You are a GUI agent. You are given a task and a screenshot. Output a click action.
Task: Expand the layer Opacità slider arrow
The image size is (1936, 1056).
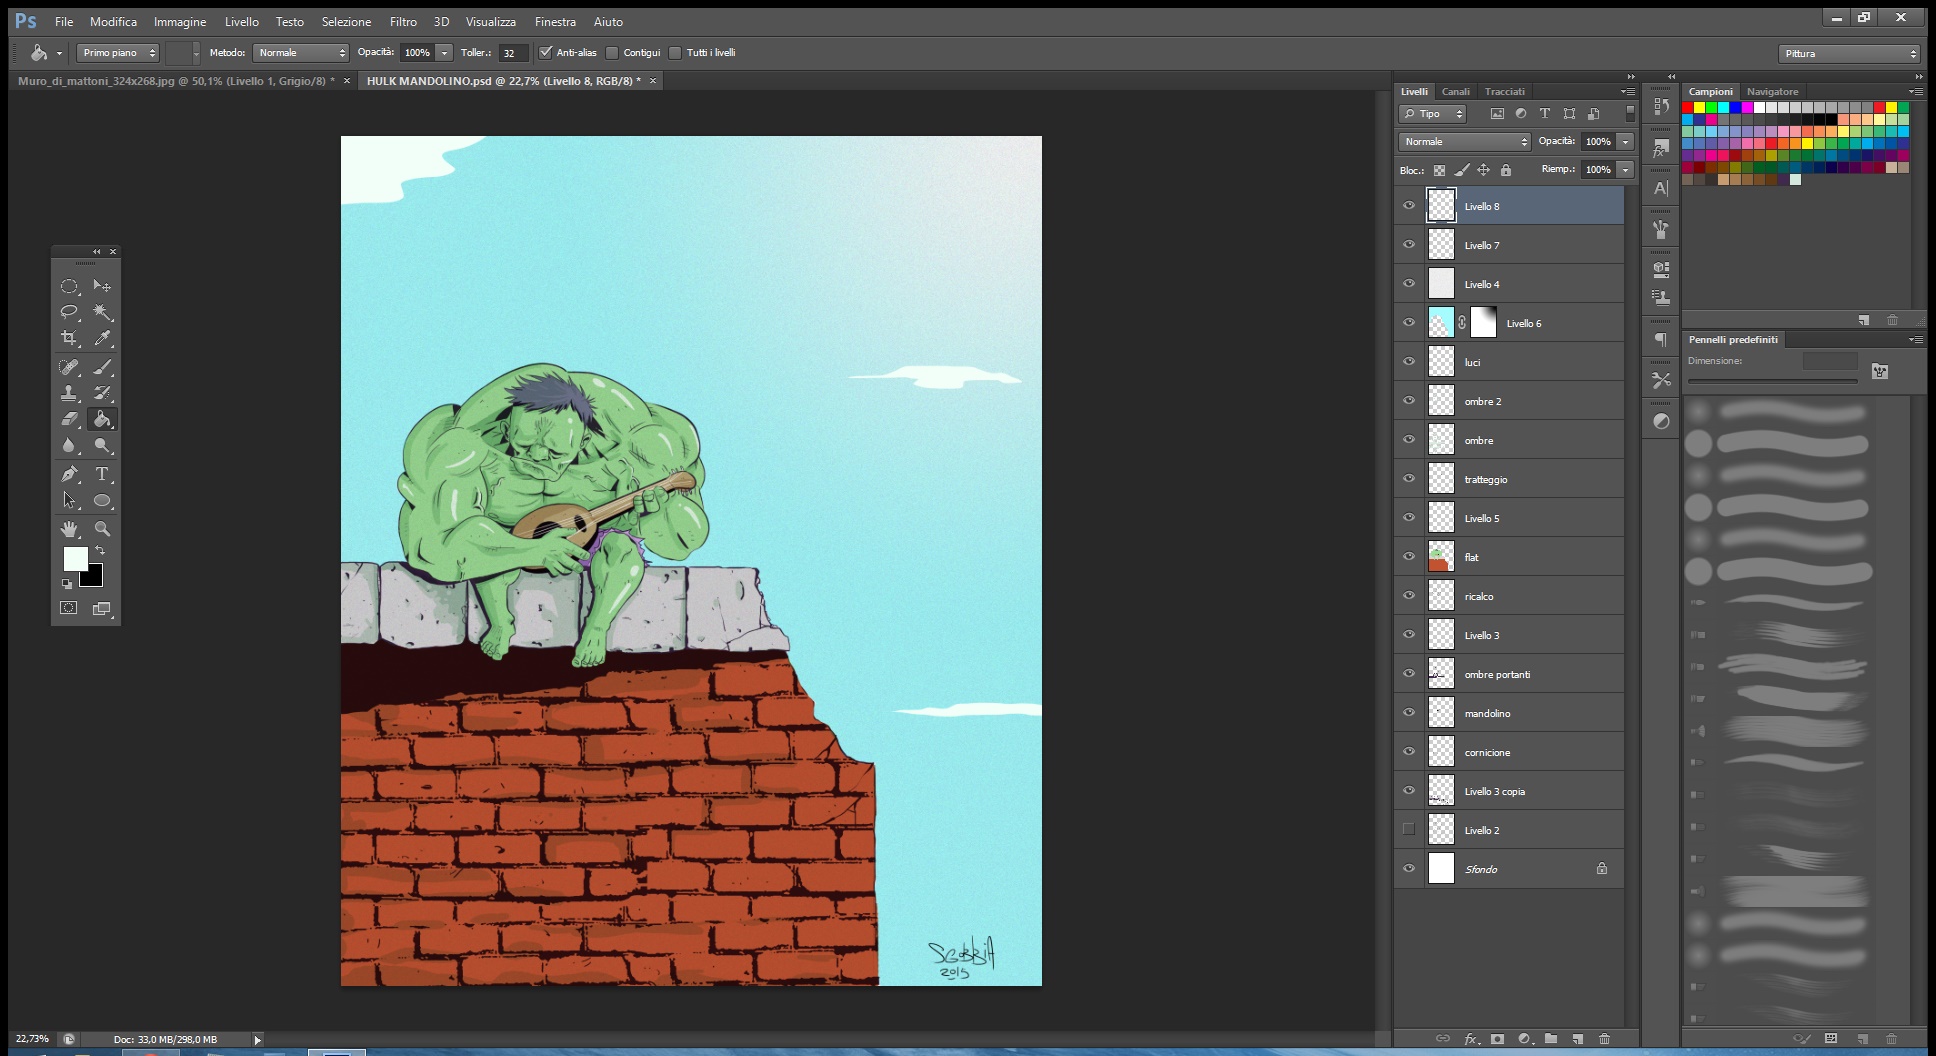click(x=1625, y=142)
